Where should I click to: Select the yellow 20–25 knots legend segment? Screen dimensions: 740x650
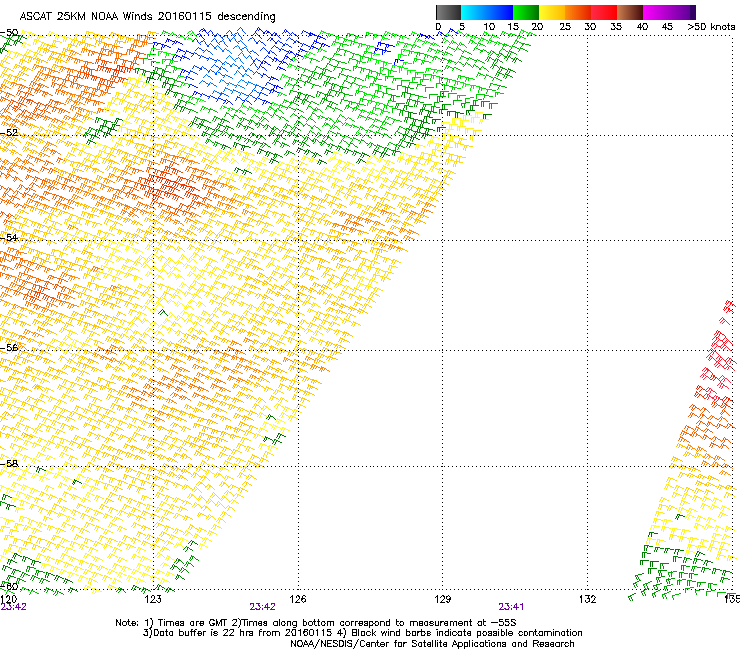[x=552, y=12]
